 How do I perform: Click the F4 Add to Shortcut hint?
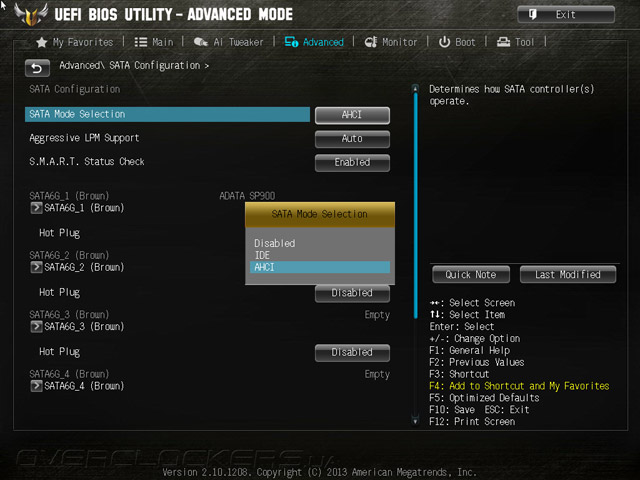click(x=519, y=386)
